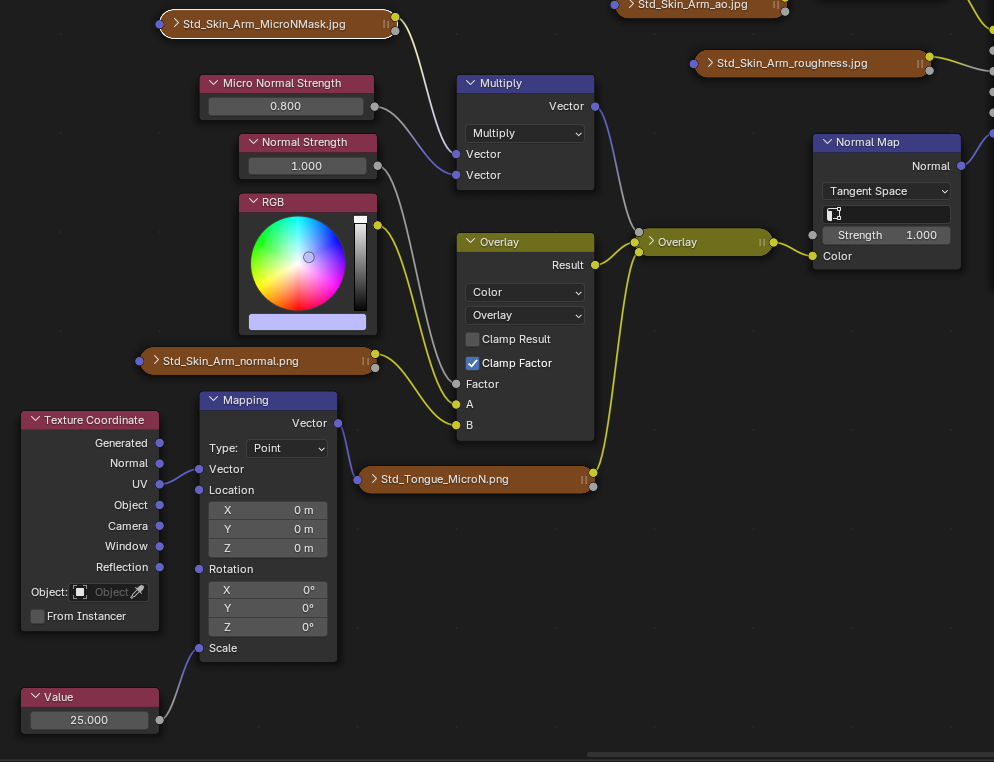
Task: Open the Multiply operation dropdown
Action: (524, 133)
